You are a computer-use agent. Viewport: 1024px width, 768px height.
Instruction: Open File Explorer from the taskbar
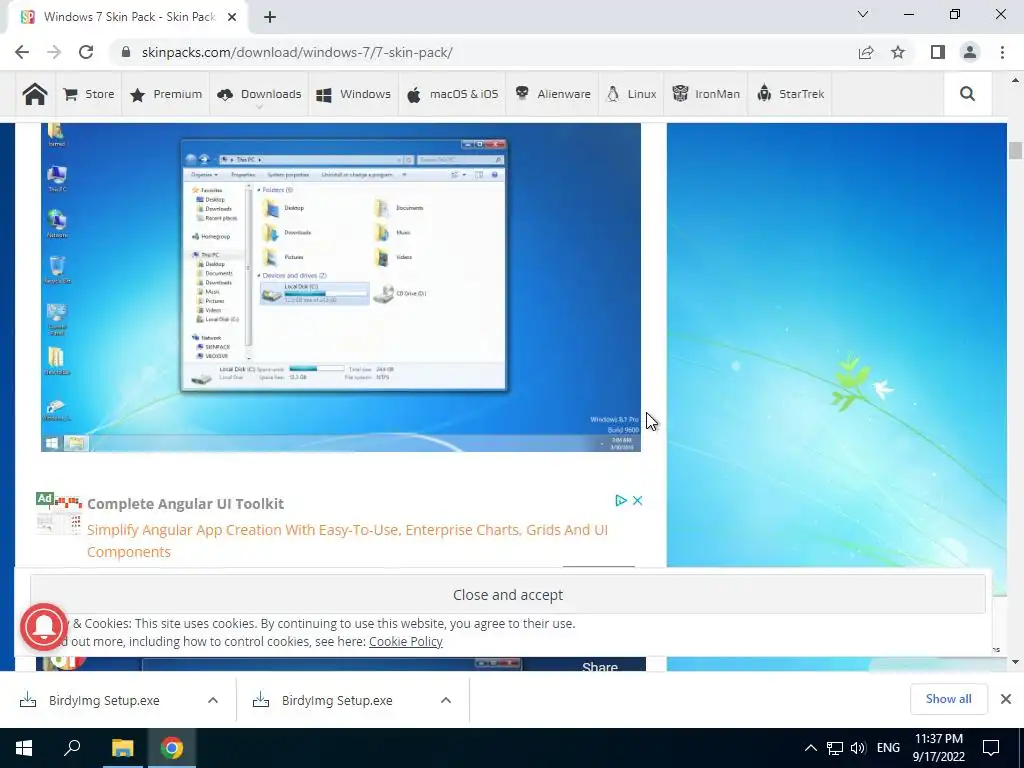[122, 748]
